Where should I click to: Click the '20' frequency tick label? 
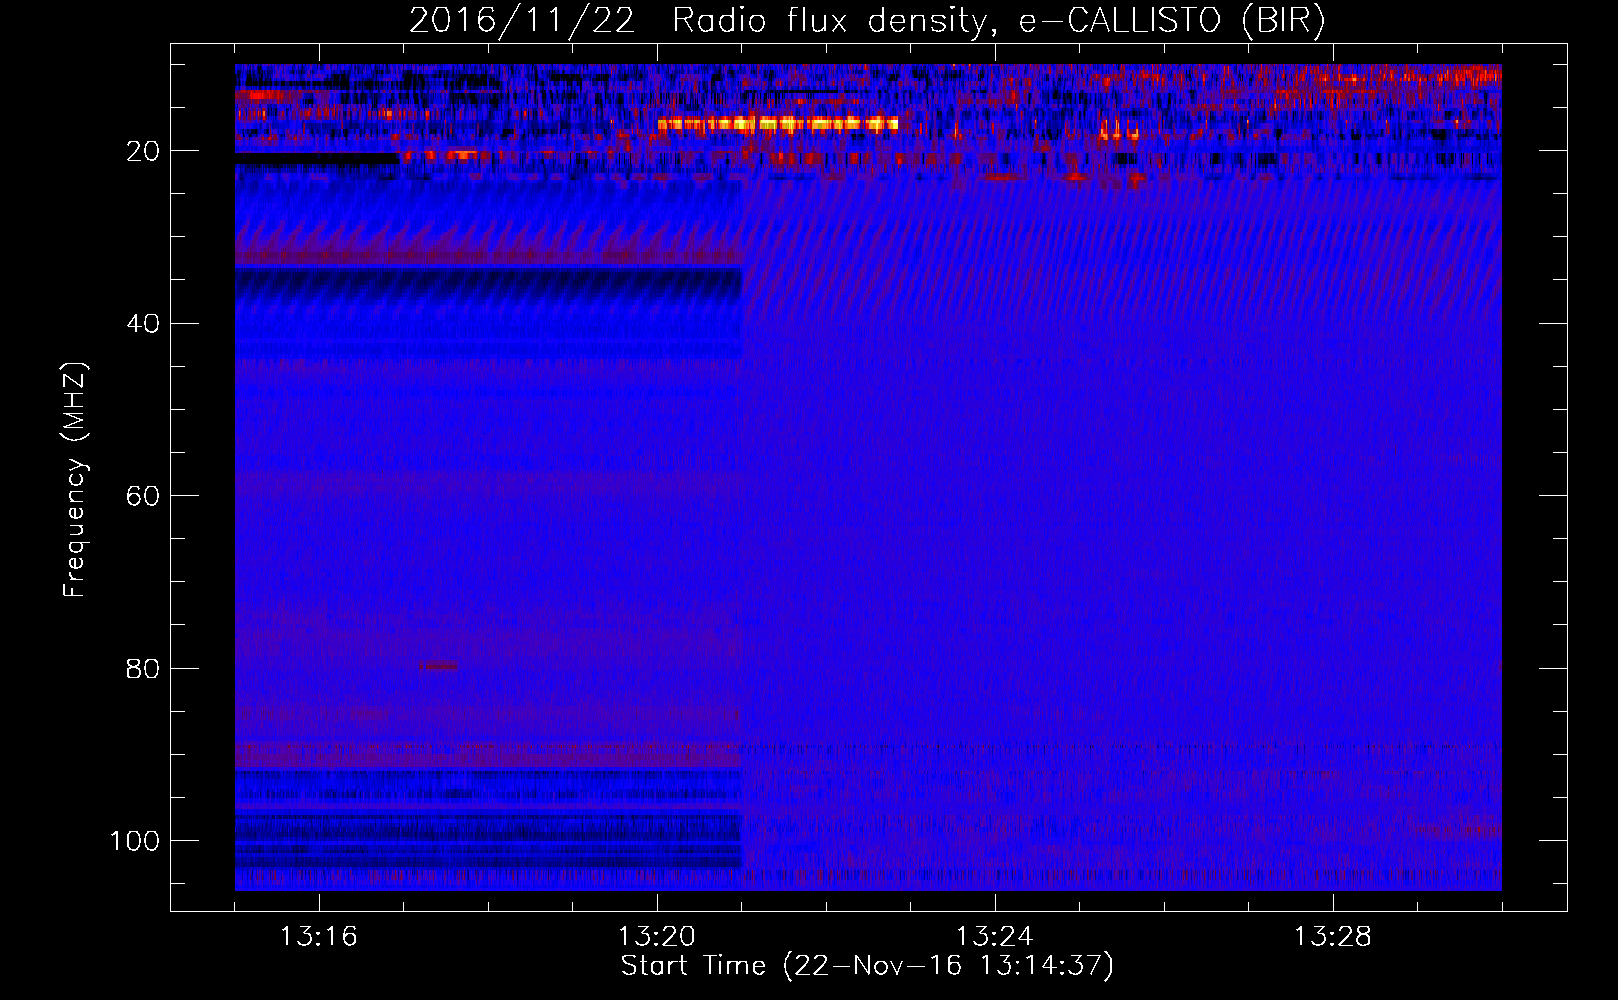tap(143, 151)
